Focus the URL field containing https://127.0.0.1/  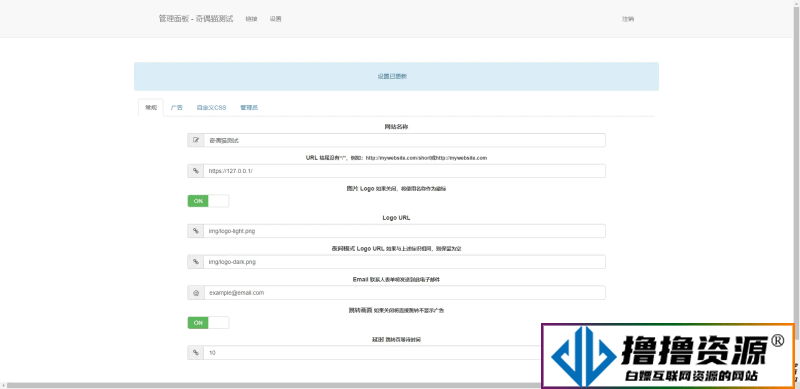[x=405, y=171]
